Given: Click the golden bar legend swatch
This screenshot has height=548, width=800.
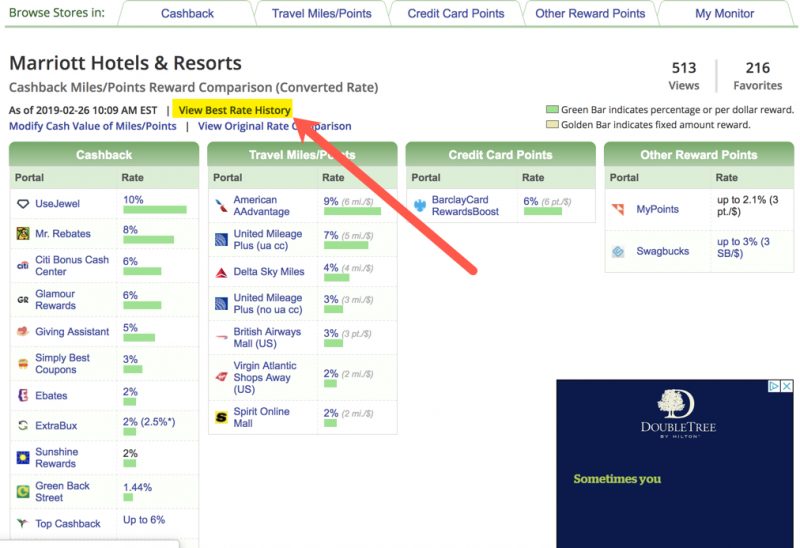Looking at the screenshot, I should 552,124.
